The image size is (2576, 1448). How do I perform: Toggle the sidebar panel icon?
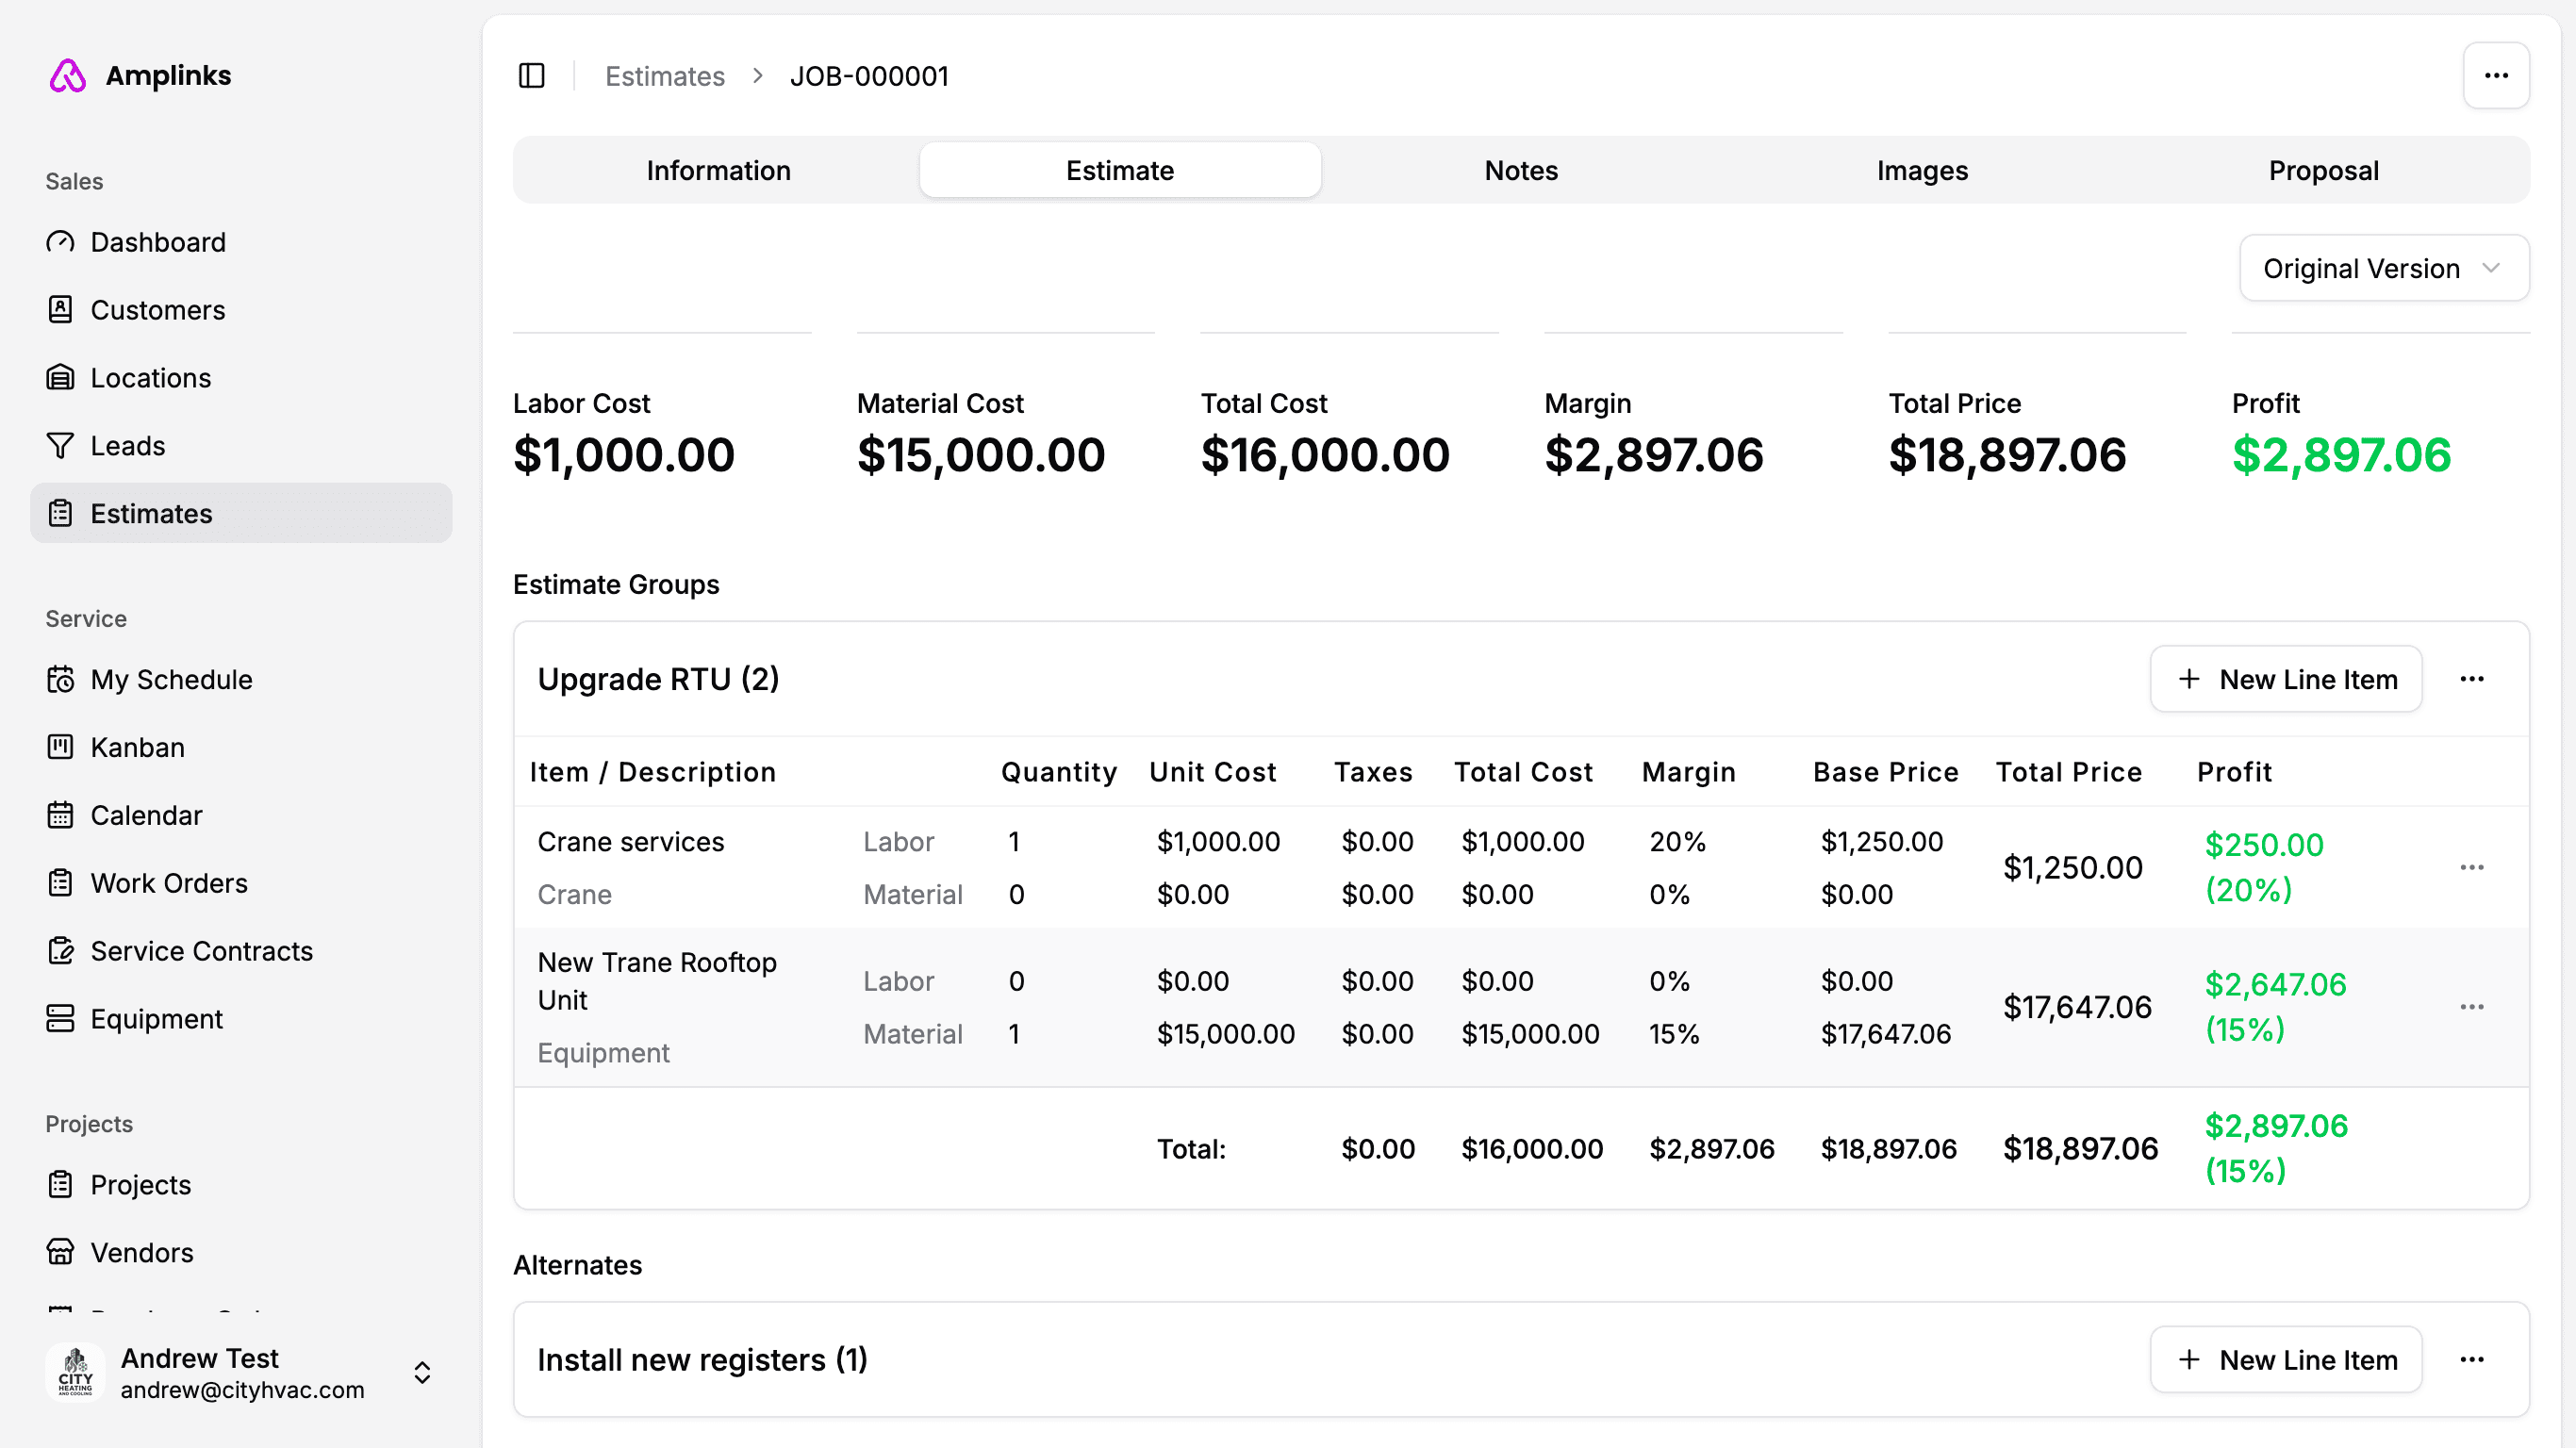(531, 76)
